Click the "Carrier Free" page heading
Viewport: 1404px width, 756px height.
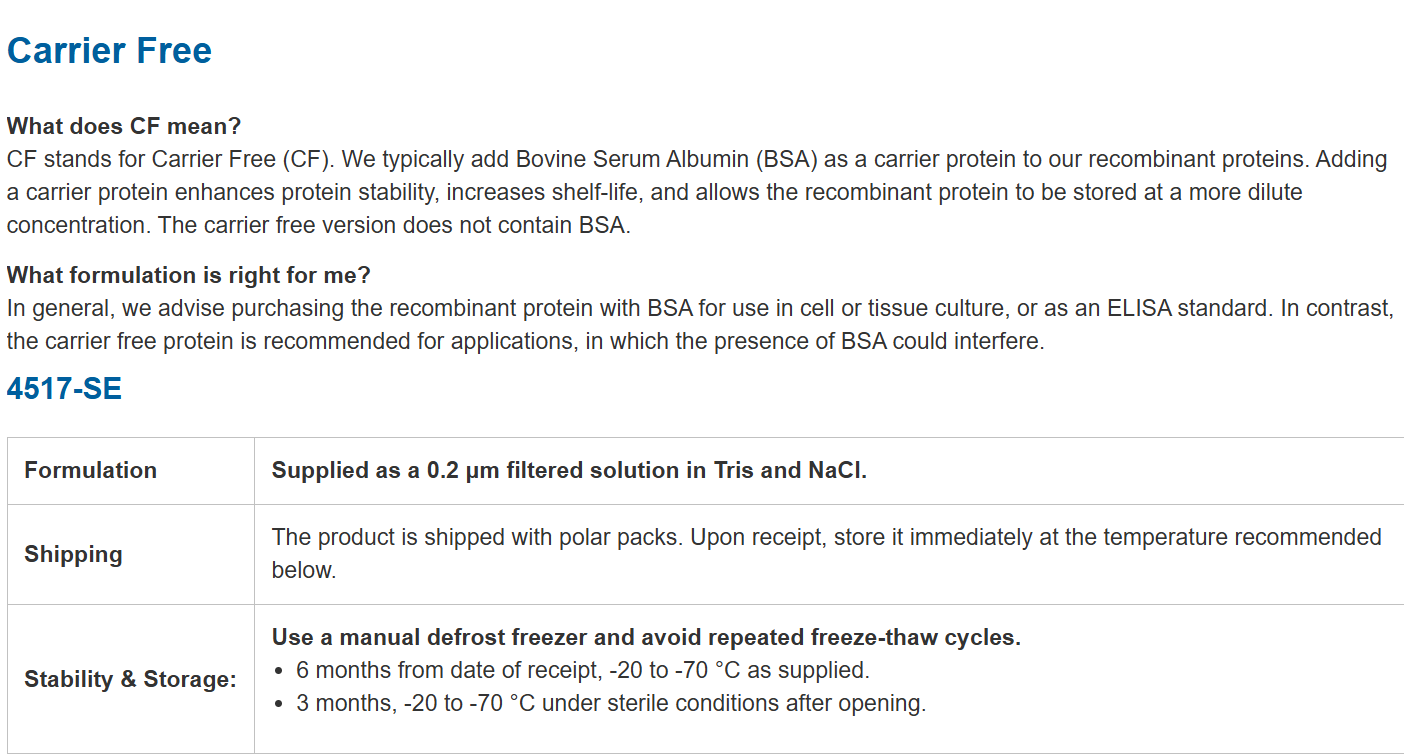[109, 51]
